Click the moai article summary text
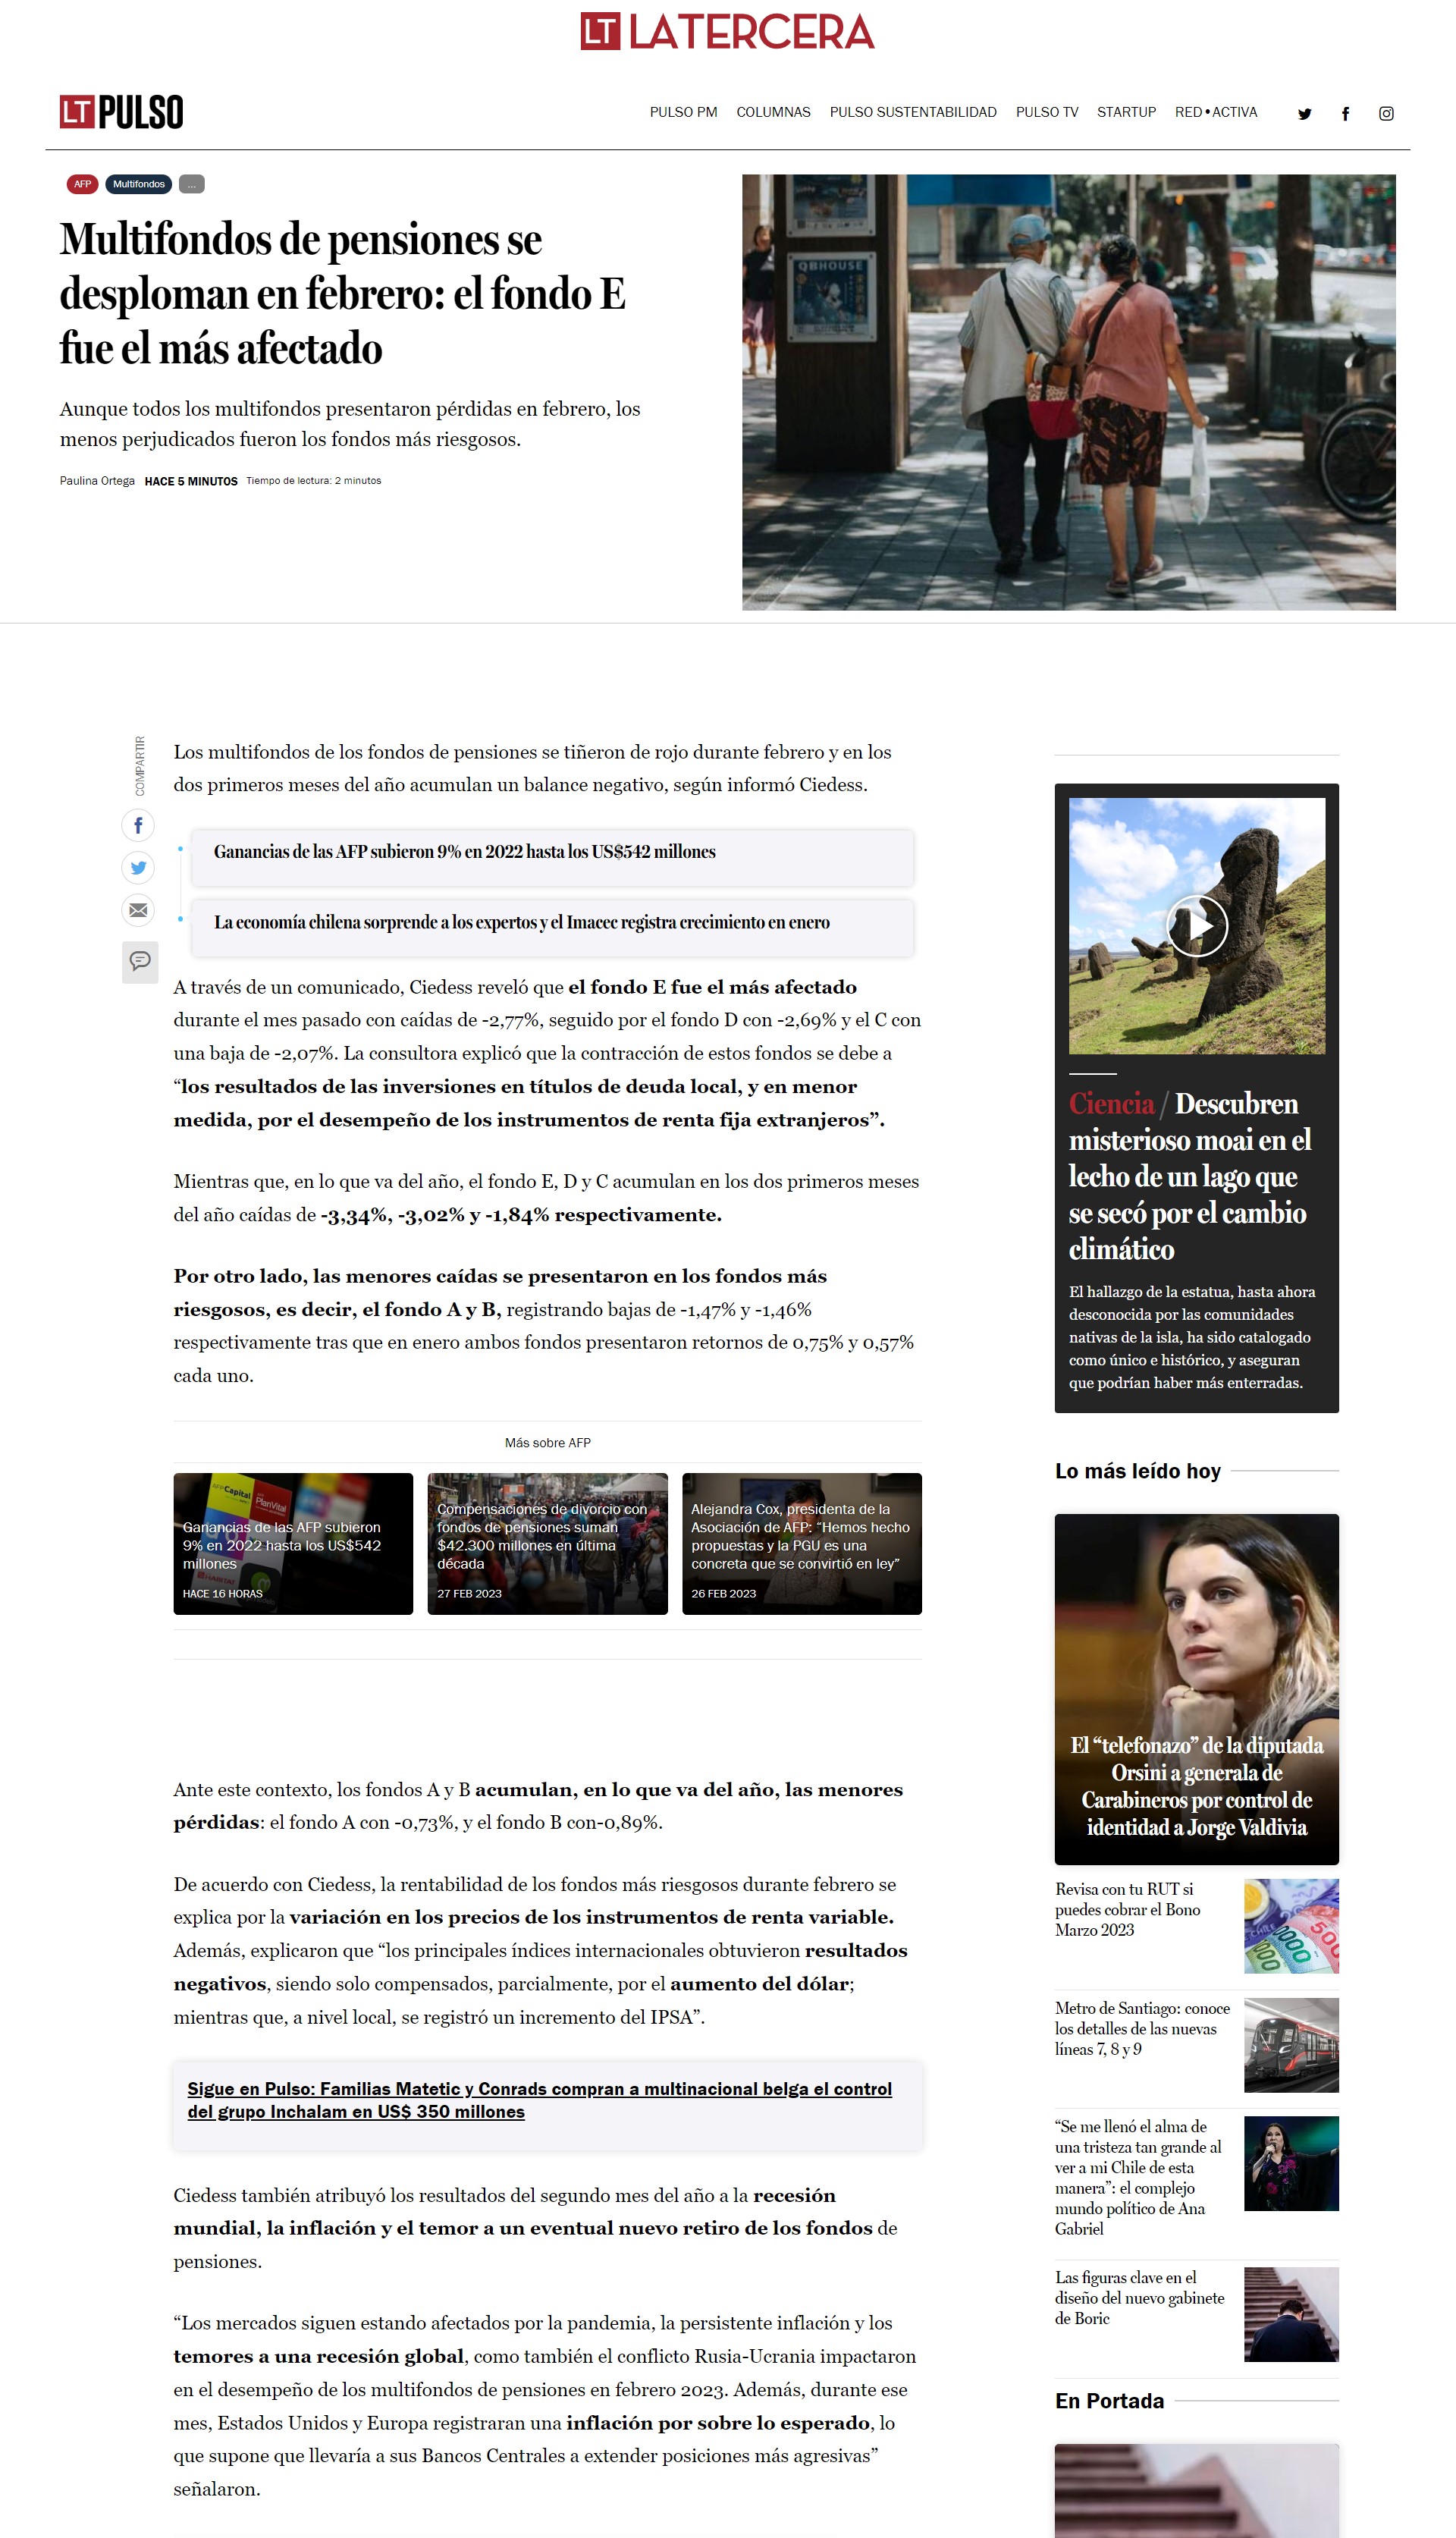 point(1191,1337)
